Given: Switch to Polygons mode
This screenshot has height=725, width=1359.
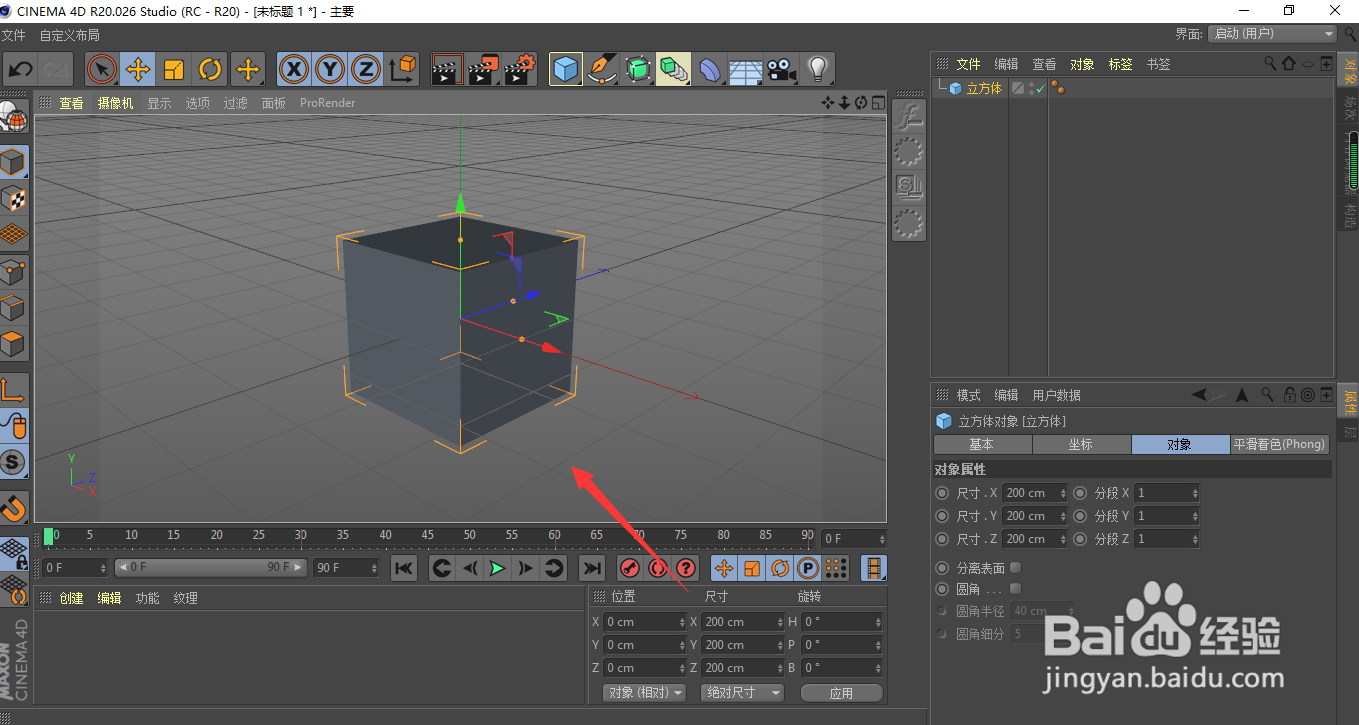Looking at the screenshot, I should pos(13,344).
